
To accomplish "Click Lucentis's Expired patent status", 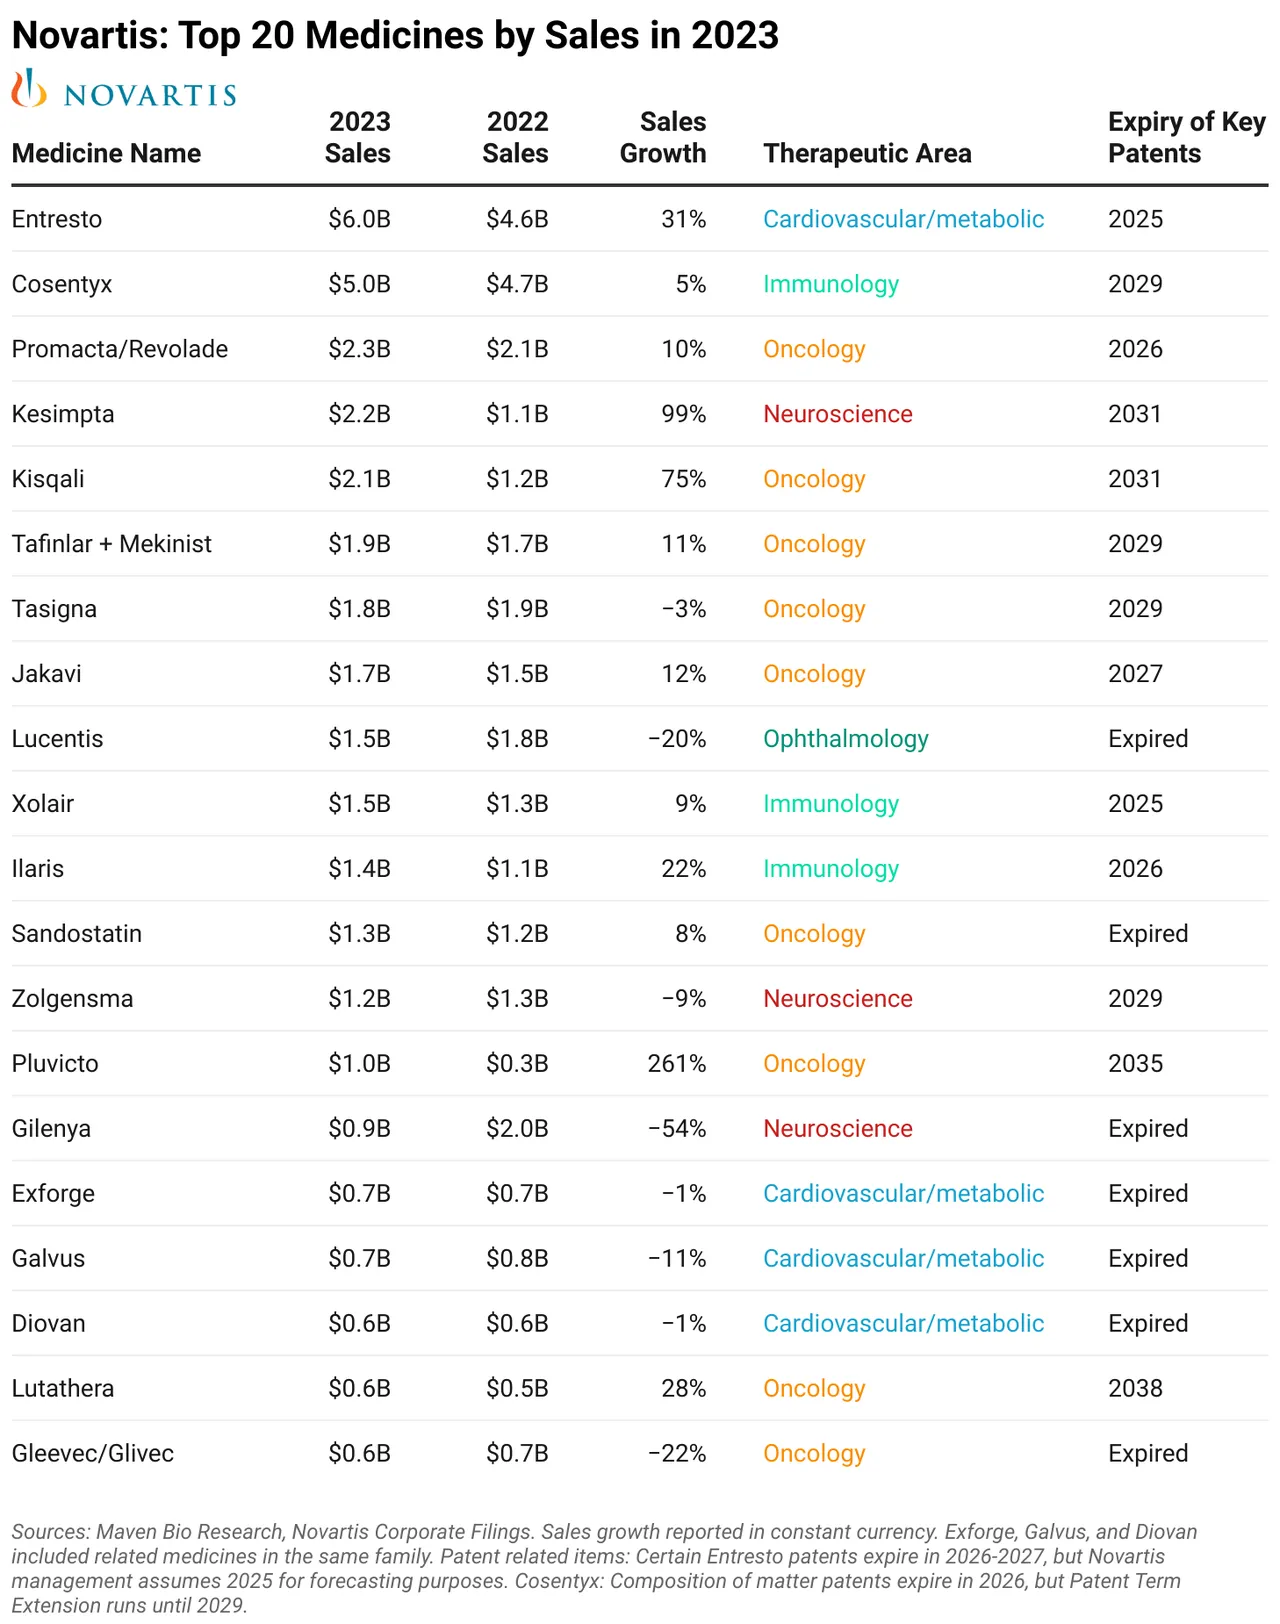I will [x=1148, y=739].
